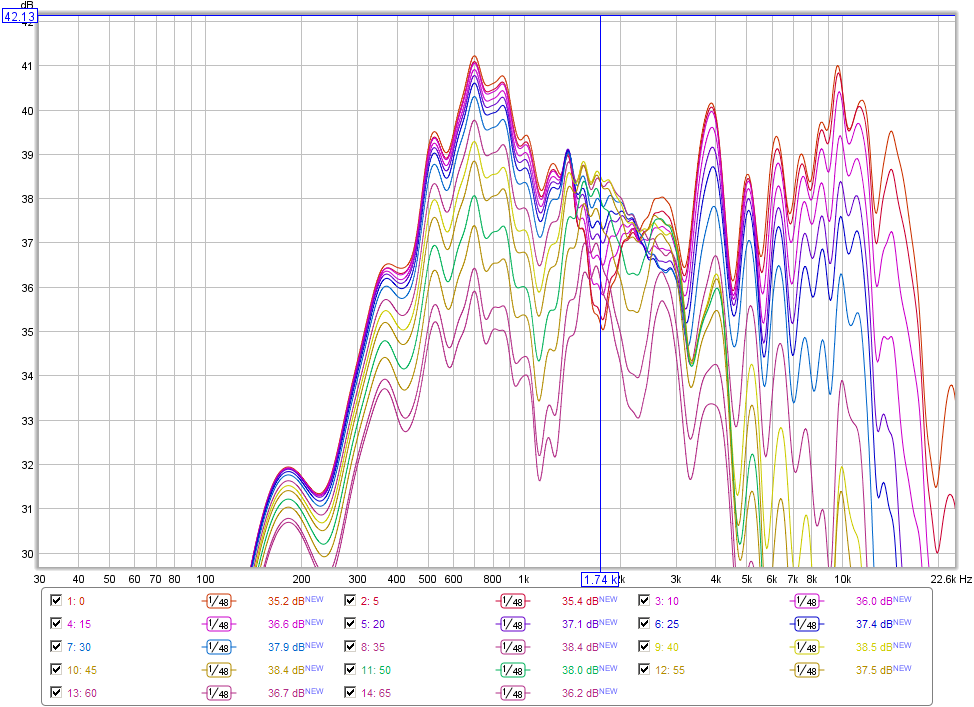
Task: Click the 1/48 smoothing icon for trace 8: 35
Action: [x=512, y=647]
